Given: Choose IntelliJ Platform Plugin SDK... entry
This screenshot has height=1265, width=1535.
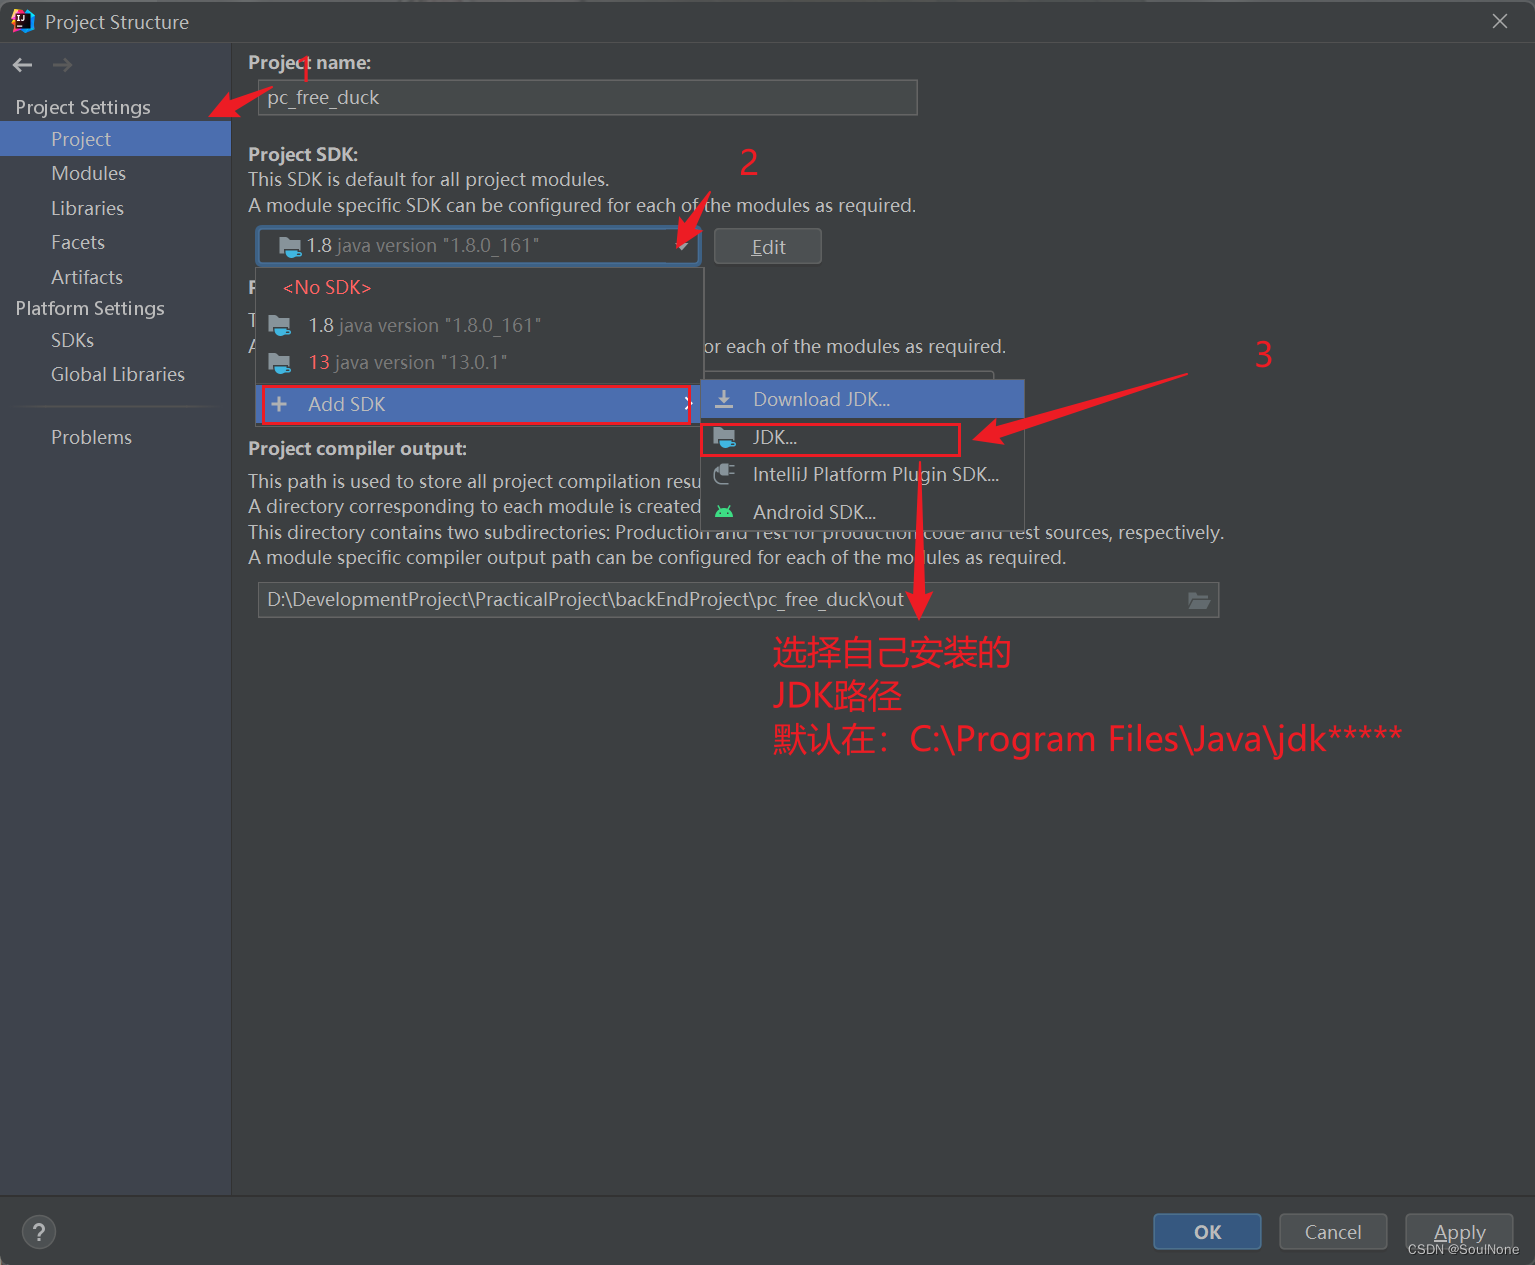Looking at the screenshot, I should click(863, 474).
